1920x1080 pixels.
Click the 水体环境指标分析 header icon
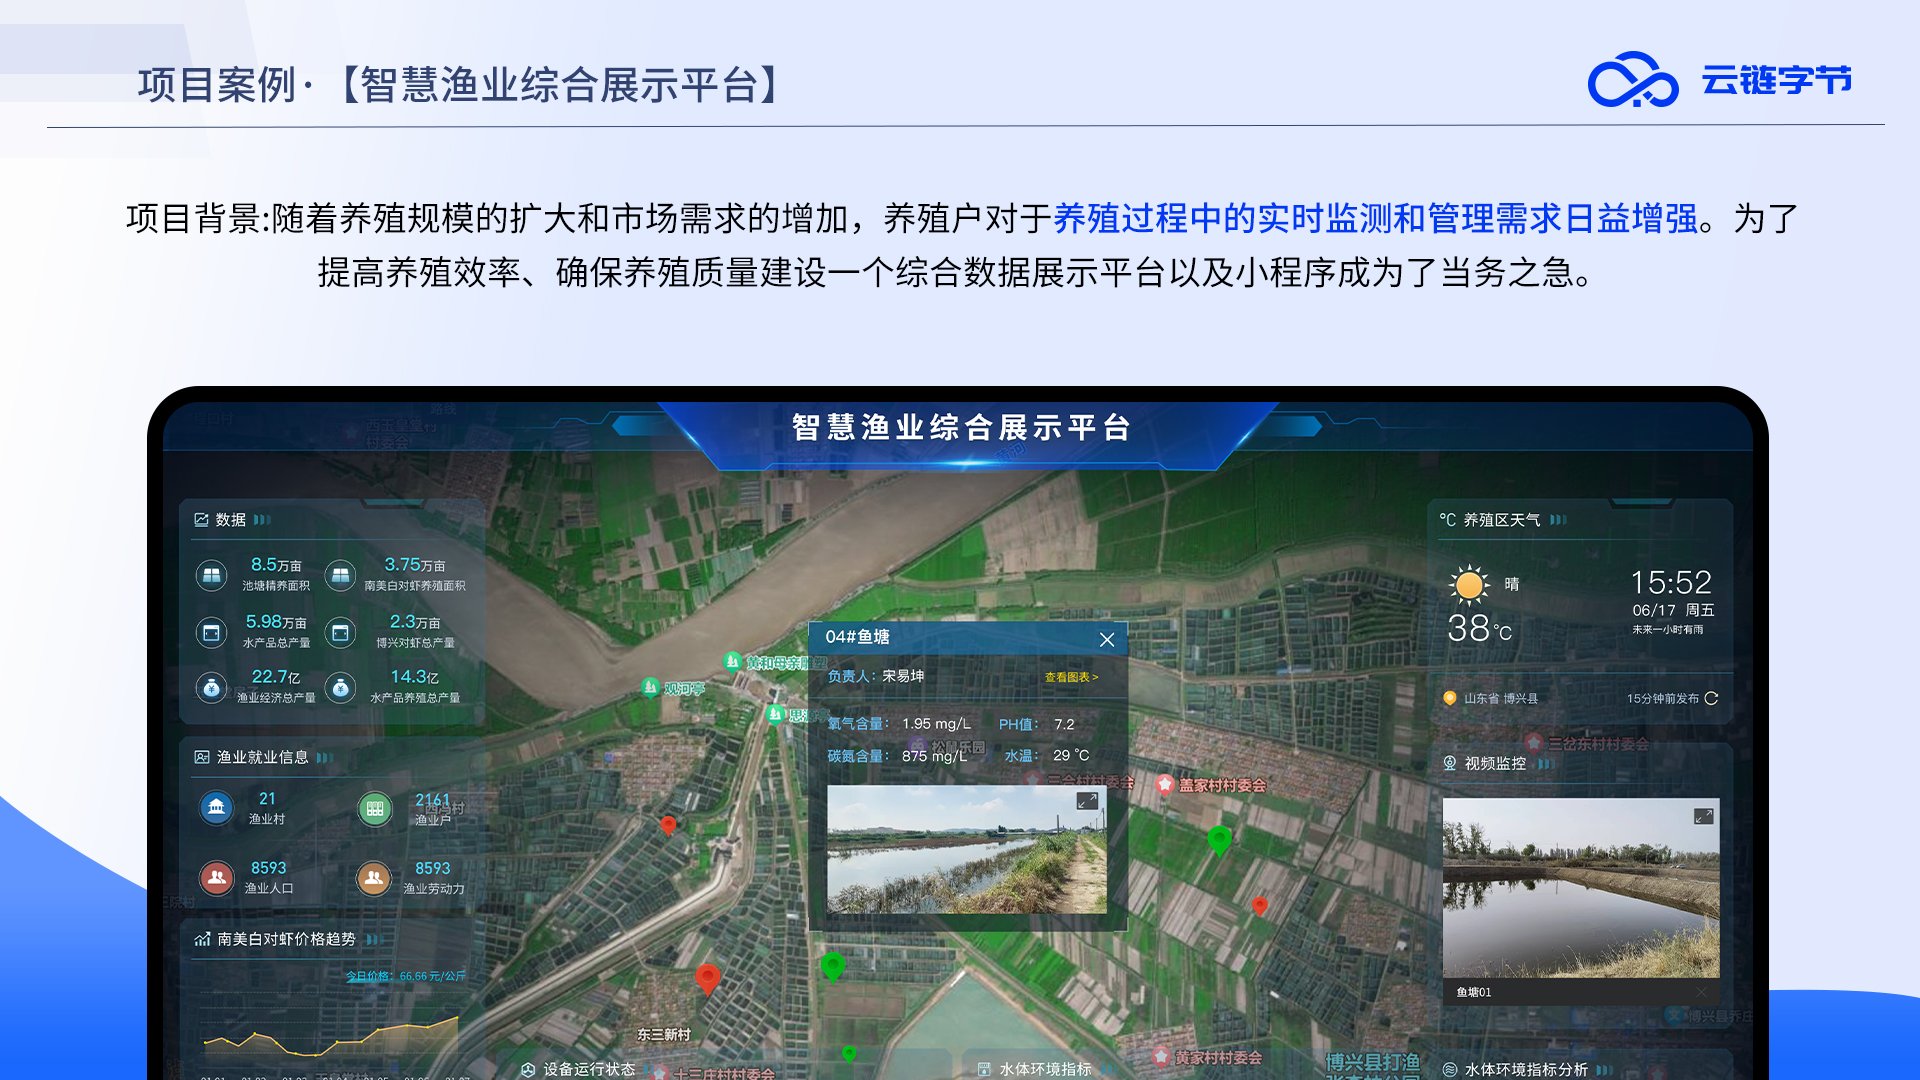coord(1449,1069)
